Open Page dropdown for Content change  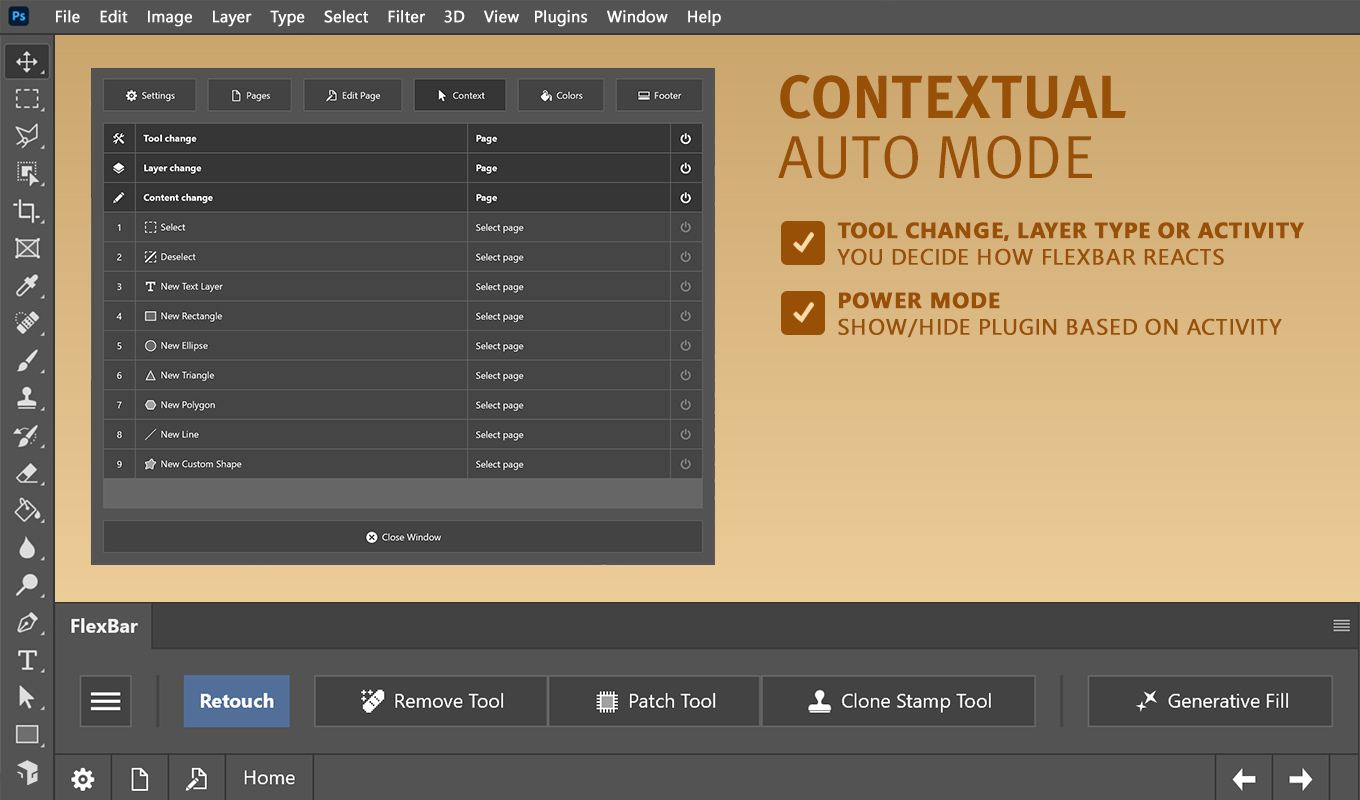(569, 198)
